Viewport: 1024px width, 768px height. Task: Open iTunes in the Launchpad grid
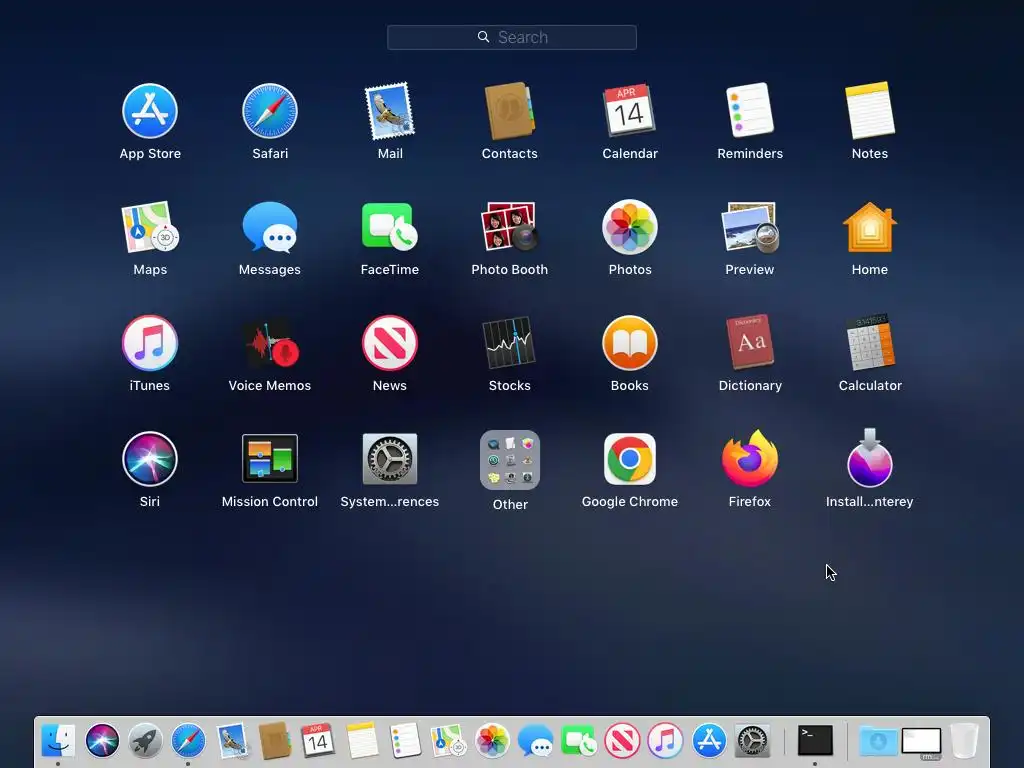click(x=150, y=344)
